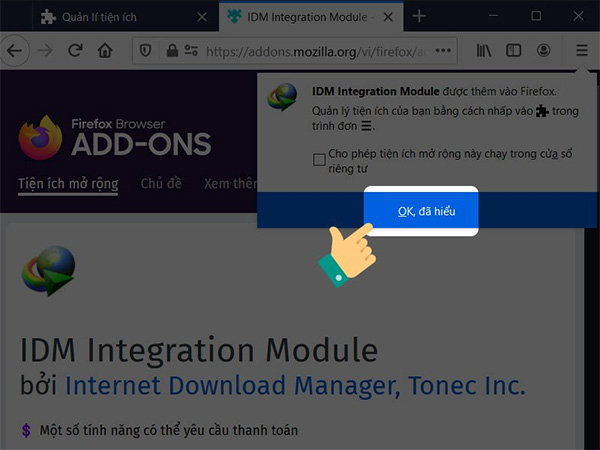This screenshot has width=600, height=450.
Task: Maximize the Firefox window
Action: click(536, 16)
